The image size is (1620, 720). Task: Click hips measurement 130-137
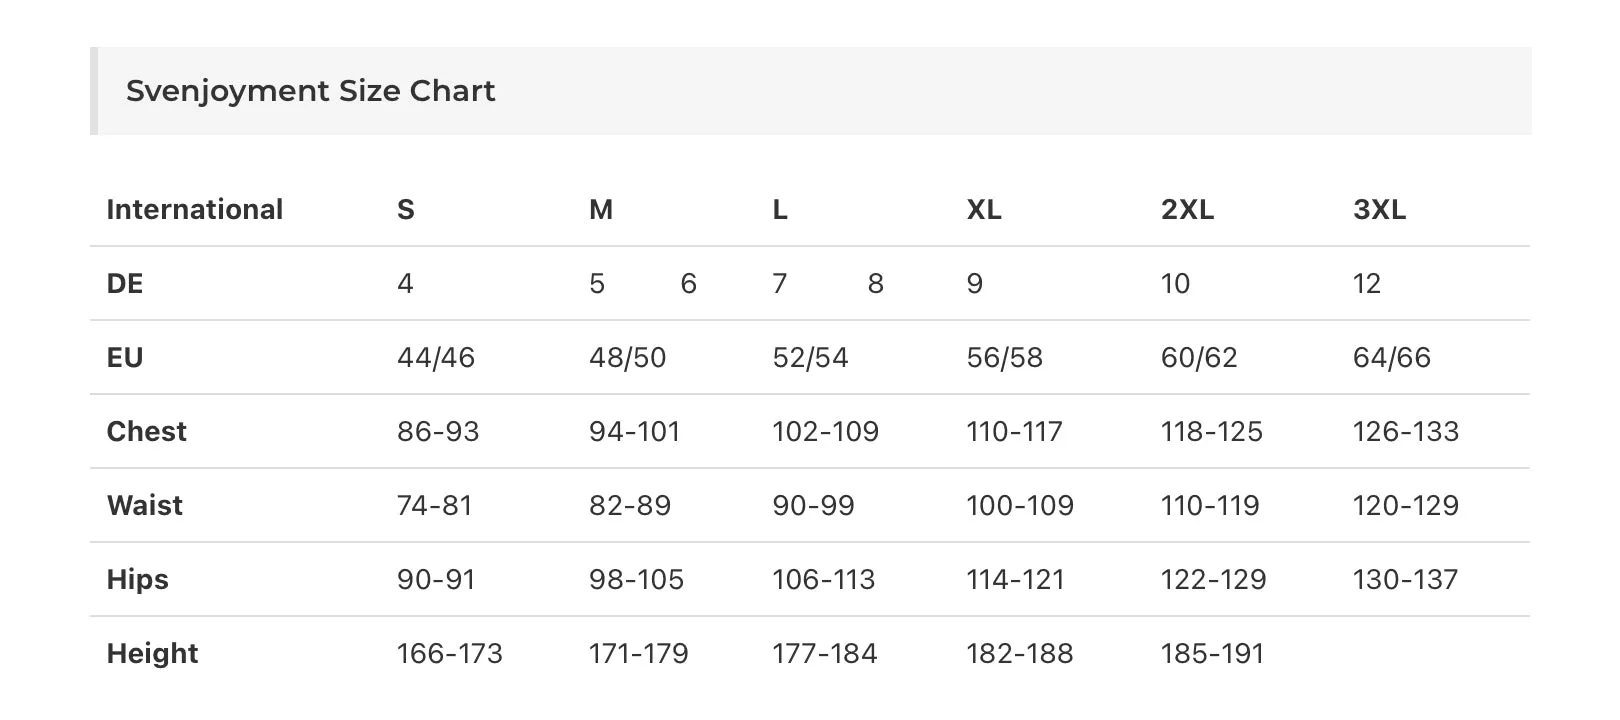pos(1405,579)
